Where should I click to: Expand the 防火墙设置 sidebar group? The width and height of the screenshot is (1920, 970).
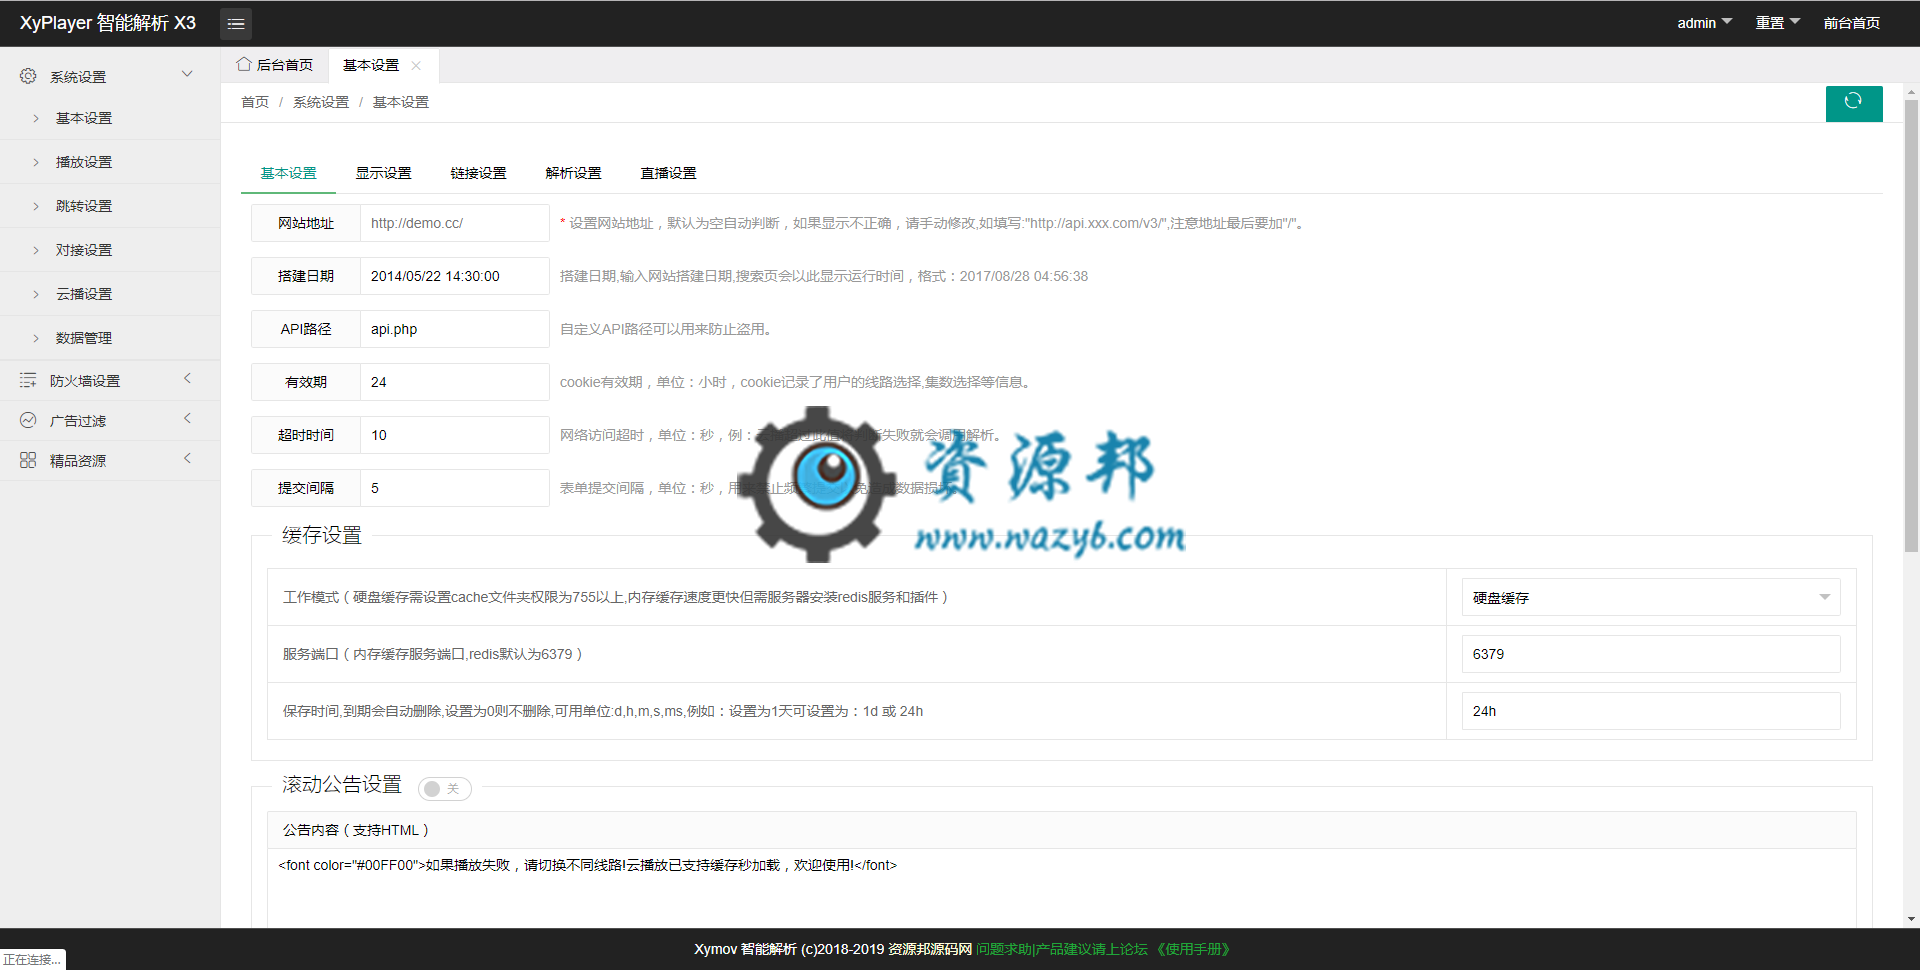187,378
